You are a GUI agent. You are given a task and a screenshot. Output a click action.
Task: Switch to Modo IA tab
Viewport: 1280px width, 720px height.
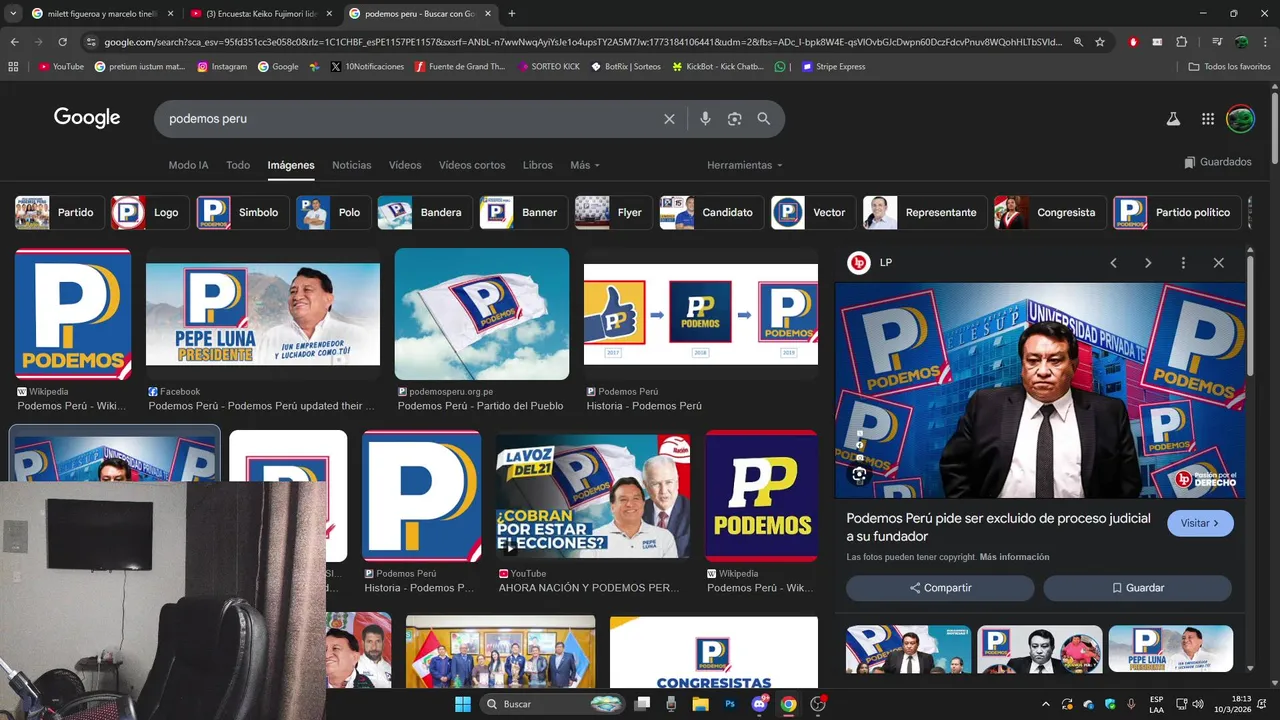(x=188, y=165)
